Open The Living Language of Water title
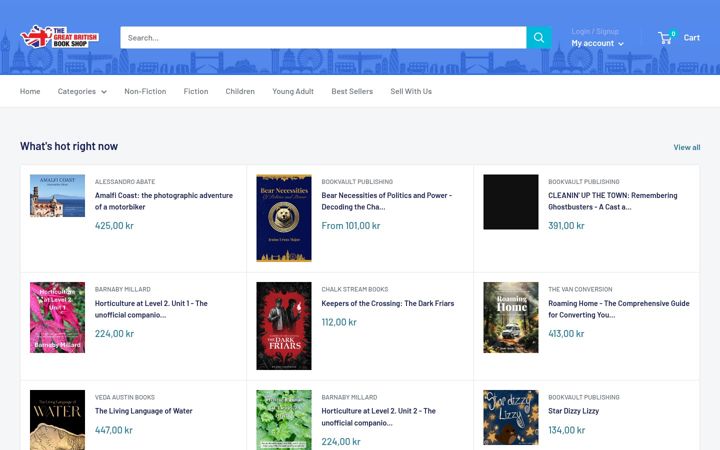The height and width of the screenshot is (450, 720). pos(143,411)
